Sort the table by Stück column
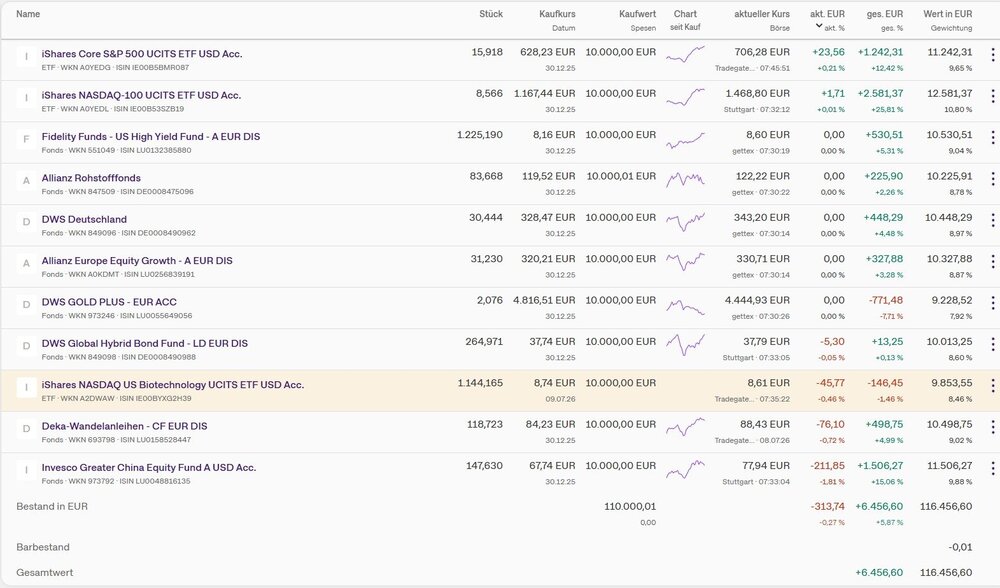The width and height of the screenshot is (1000, 588). coord(491,13)
